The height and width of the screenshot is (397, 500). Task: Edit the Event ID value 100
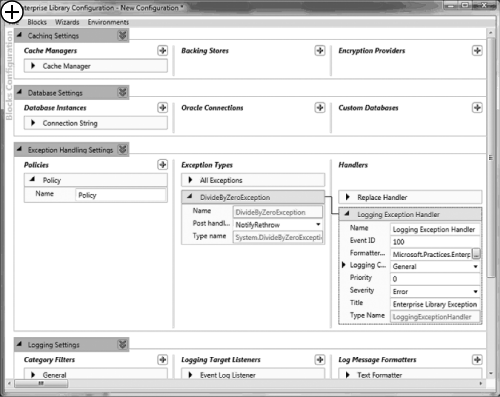[x=435, y=241]
